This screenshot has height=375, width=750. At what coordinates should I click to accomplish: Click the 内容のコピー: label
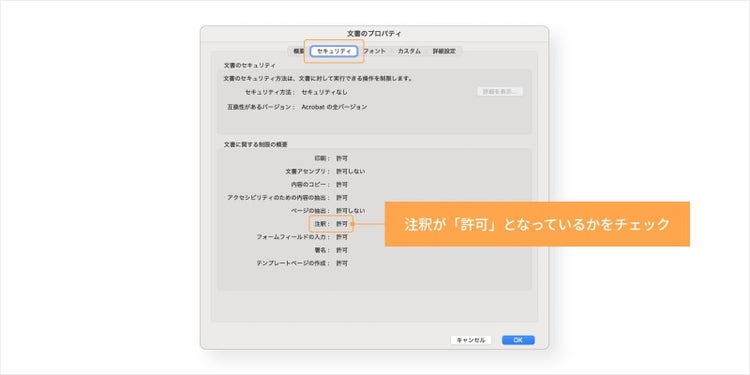pos(311,185)
